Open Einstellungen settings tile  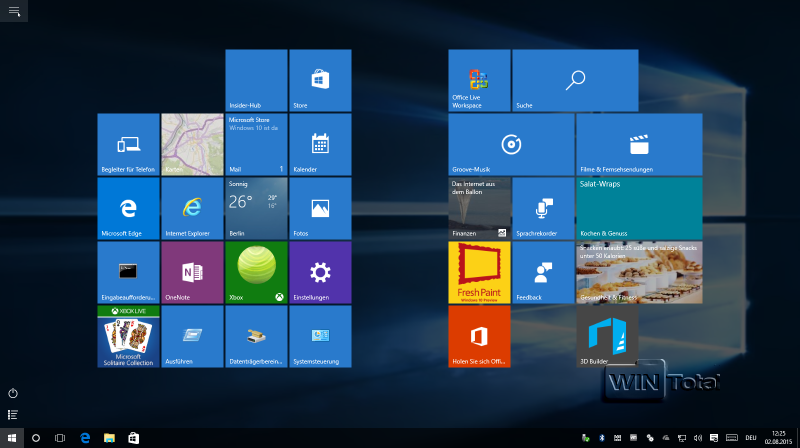tap(320, 272)
